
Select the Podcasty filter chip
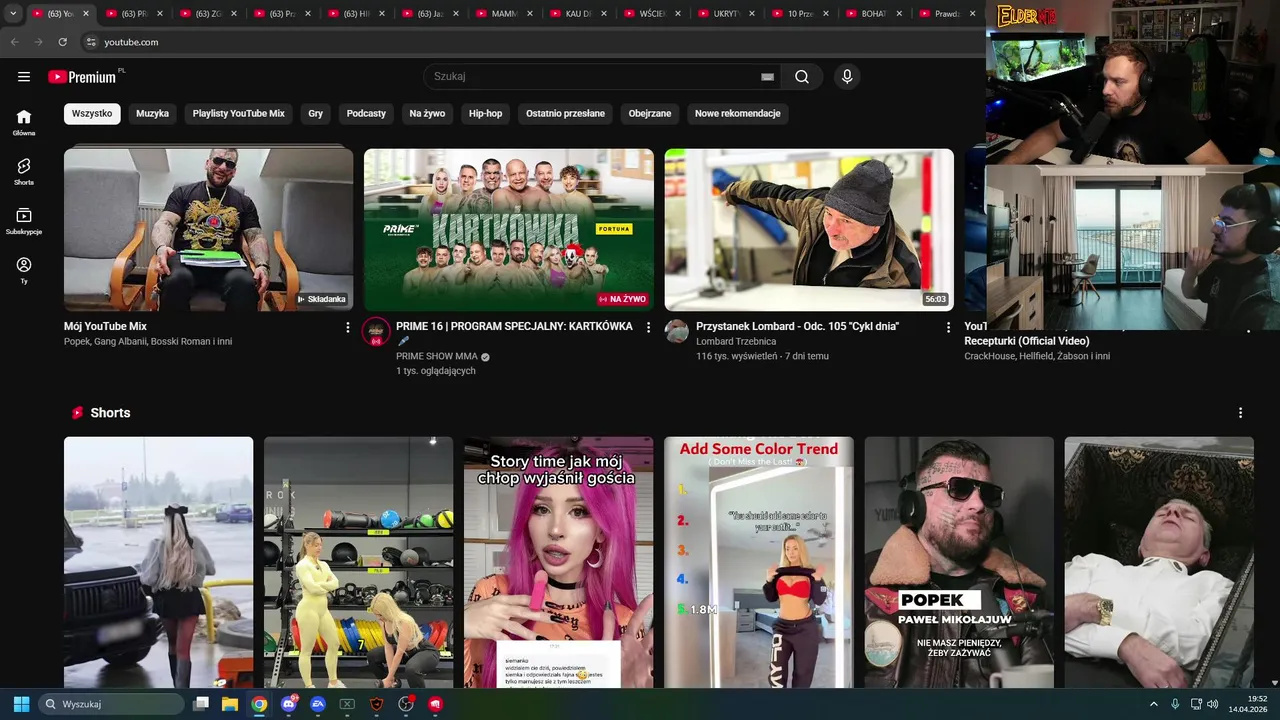[x=366, y=114]
